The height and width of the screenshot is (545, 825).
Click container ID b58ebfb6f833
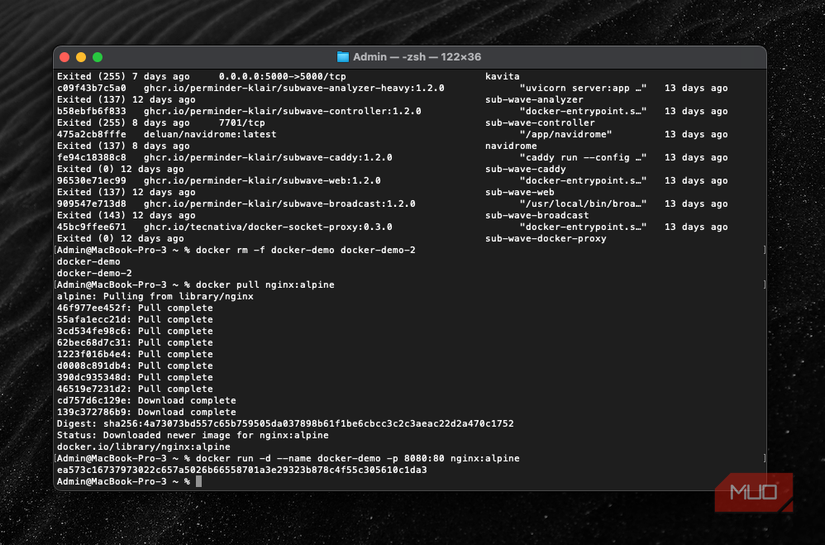coord(92,111)
